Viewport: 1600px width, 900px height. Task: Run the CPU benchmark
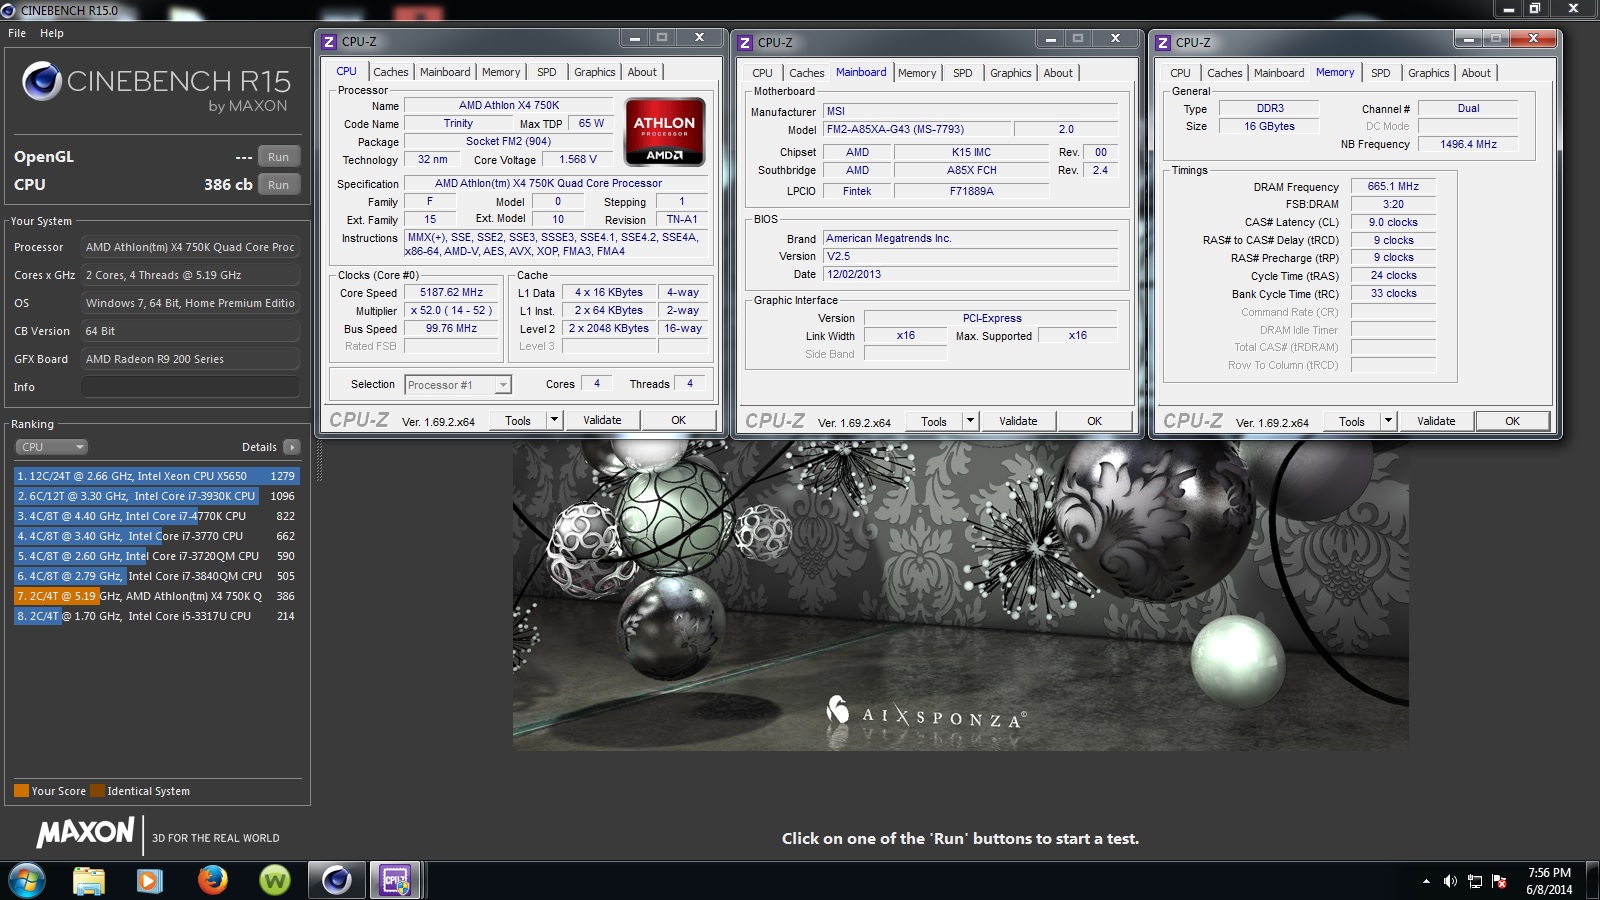(x=279, y=185)
